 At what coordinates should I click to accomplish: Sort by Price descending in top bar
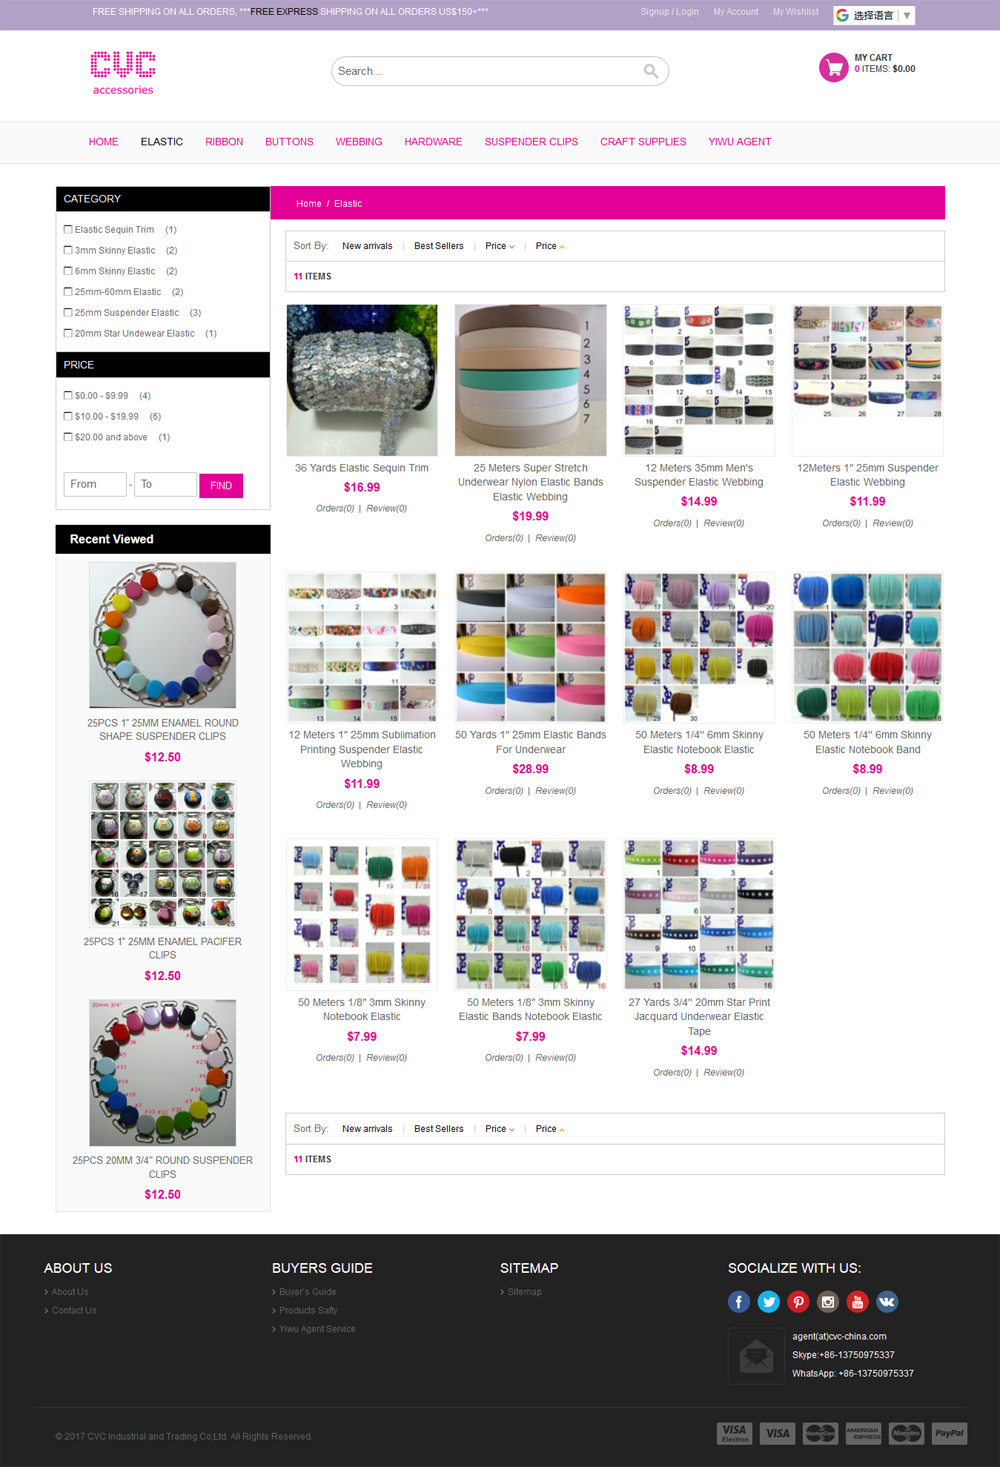click(500, 246)
